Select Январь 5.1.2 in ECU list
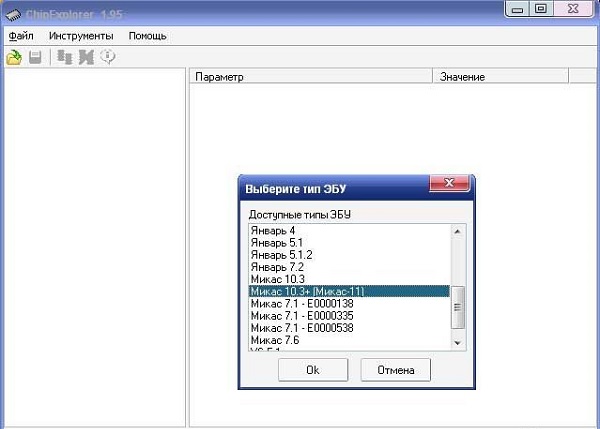Screen dimensions: 600x429 (349, 255)
